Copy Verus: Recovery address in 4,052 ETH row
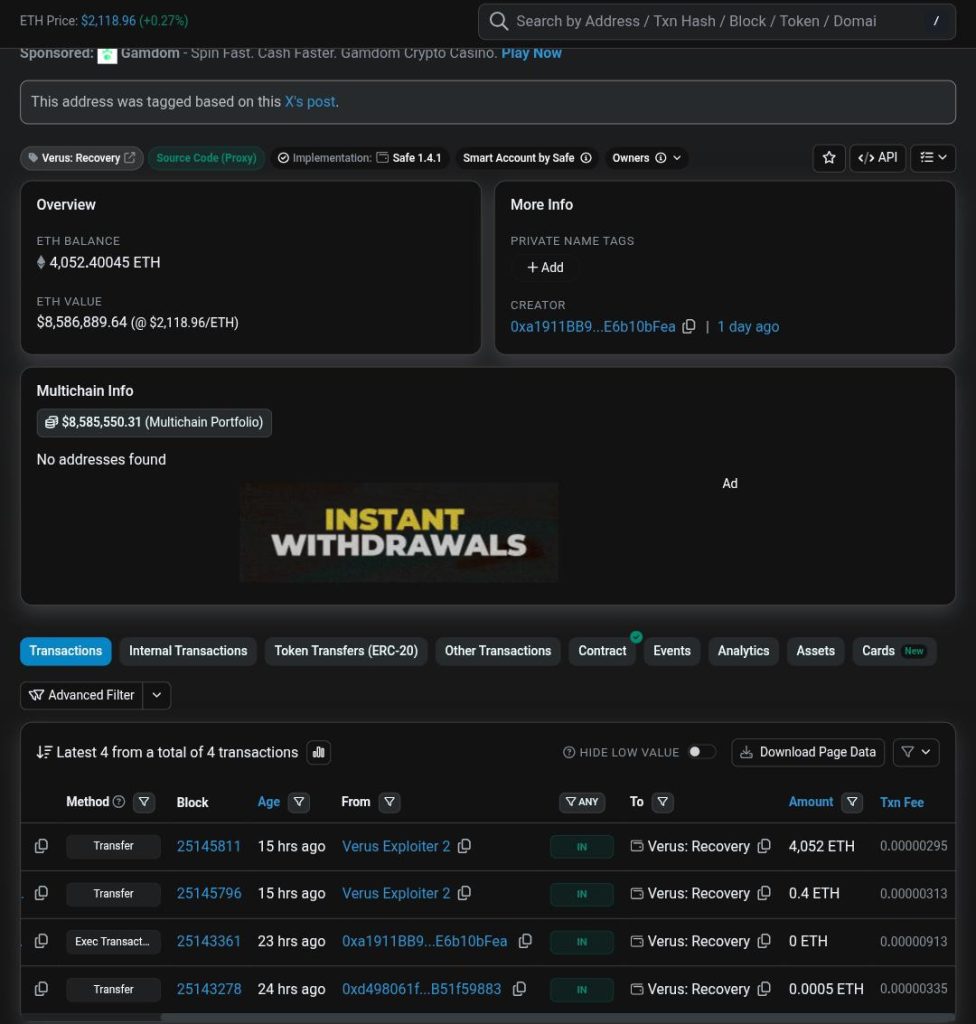The height and width of the screenshot is (1024, 976). click(x=764, y=846)
